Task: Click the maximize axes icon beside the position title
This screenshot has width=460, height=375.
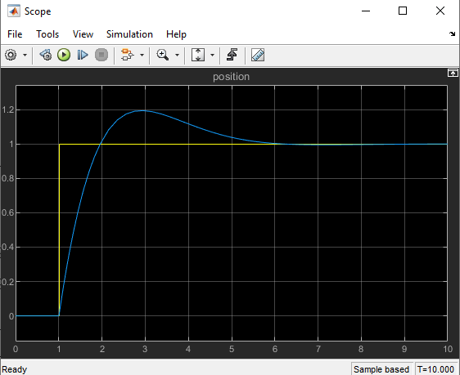Action: click(x=452, y=73)
